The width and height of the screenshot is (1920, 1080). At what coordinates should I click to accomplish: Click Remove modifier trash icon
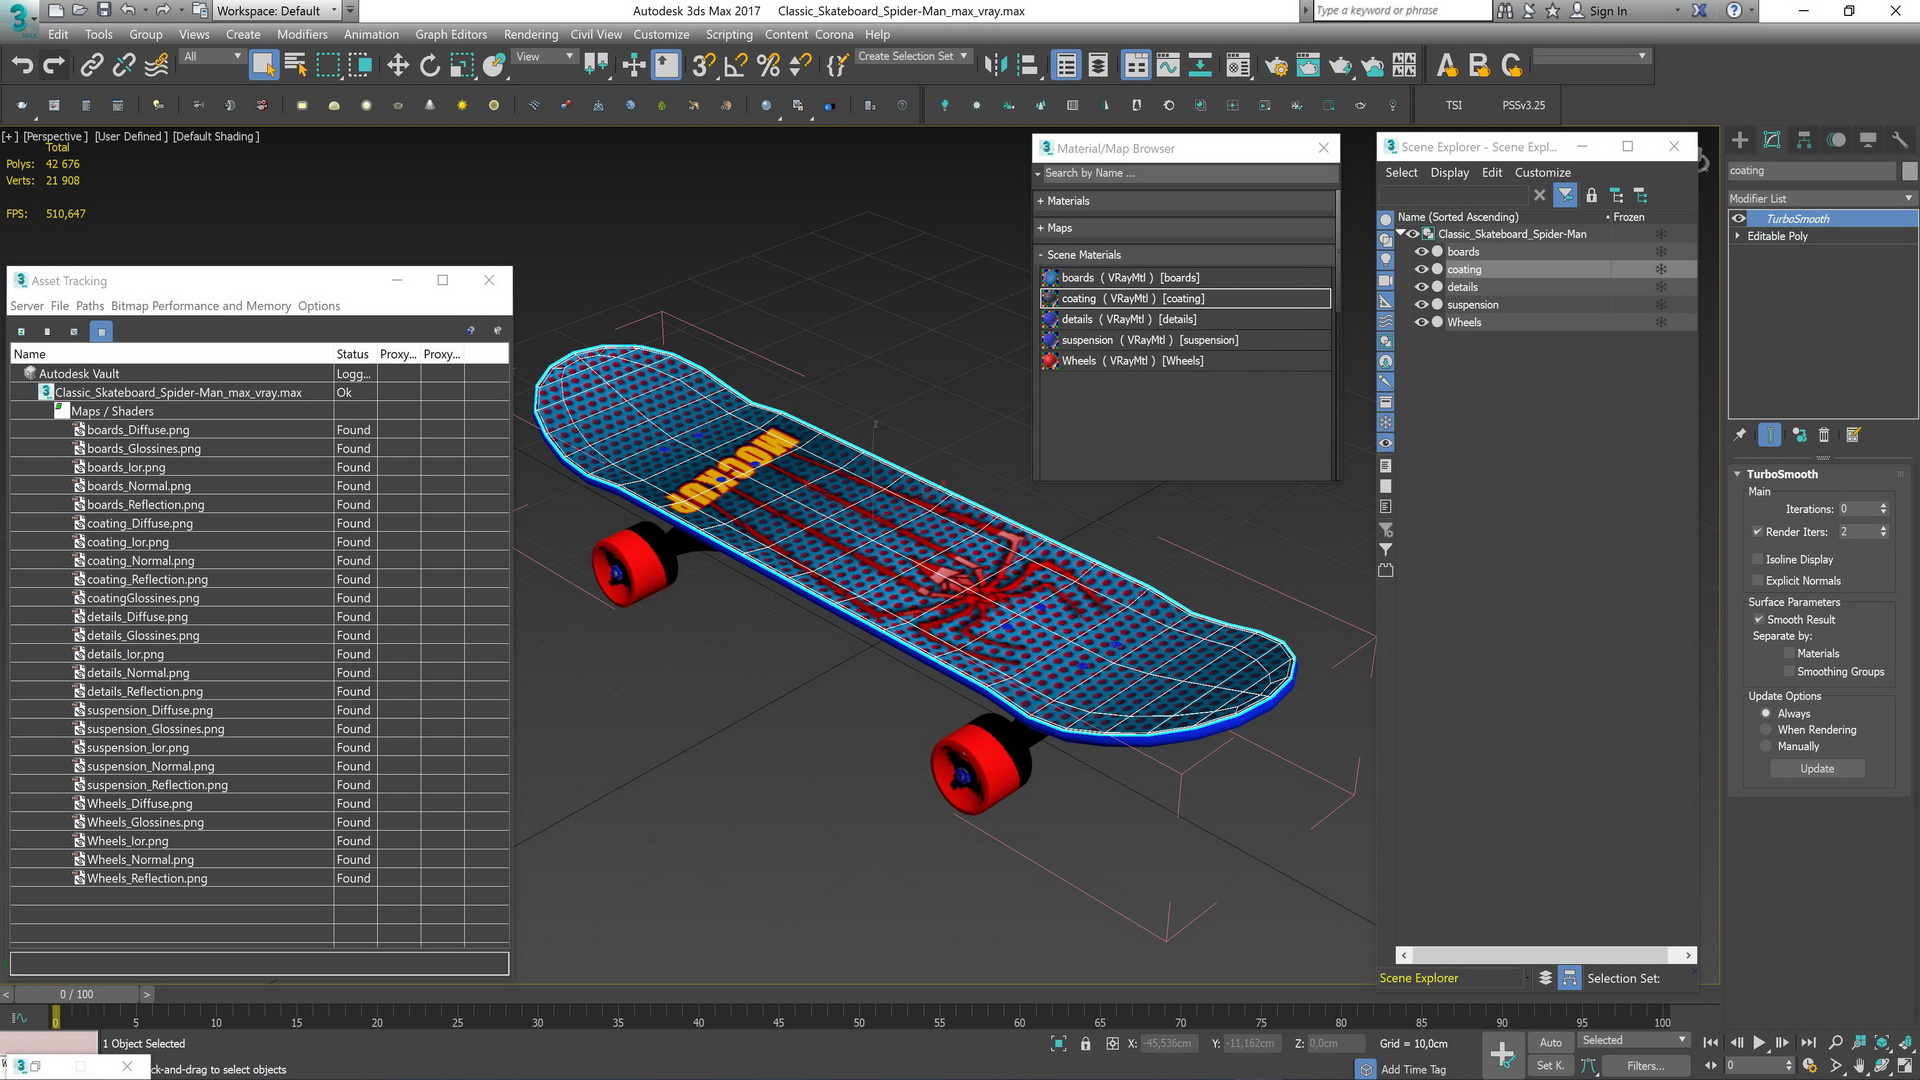[x=1824, y=435]
